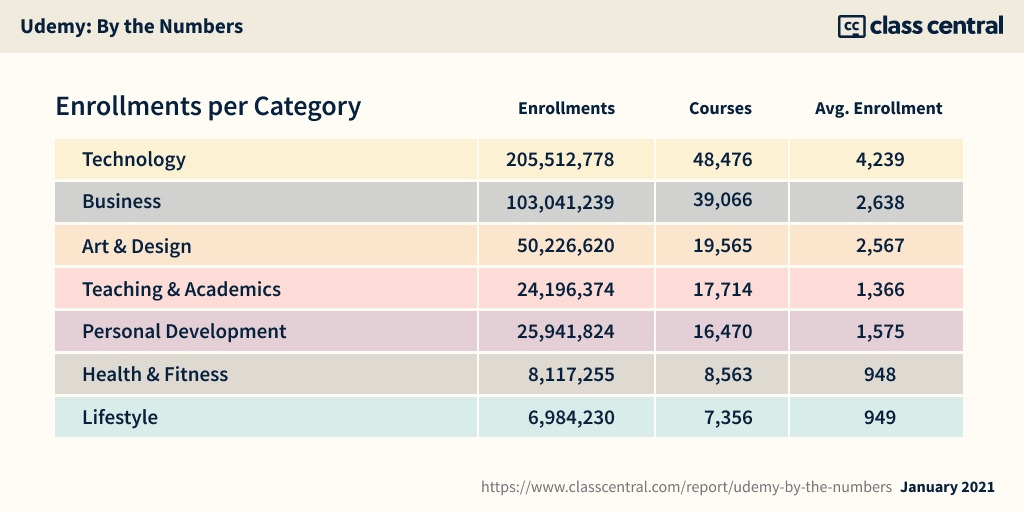Click the Health & Fitness row label
Screen dimensions: 1024x512
(x=155, y=374)
